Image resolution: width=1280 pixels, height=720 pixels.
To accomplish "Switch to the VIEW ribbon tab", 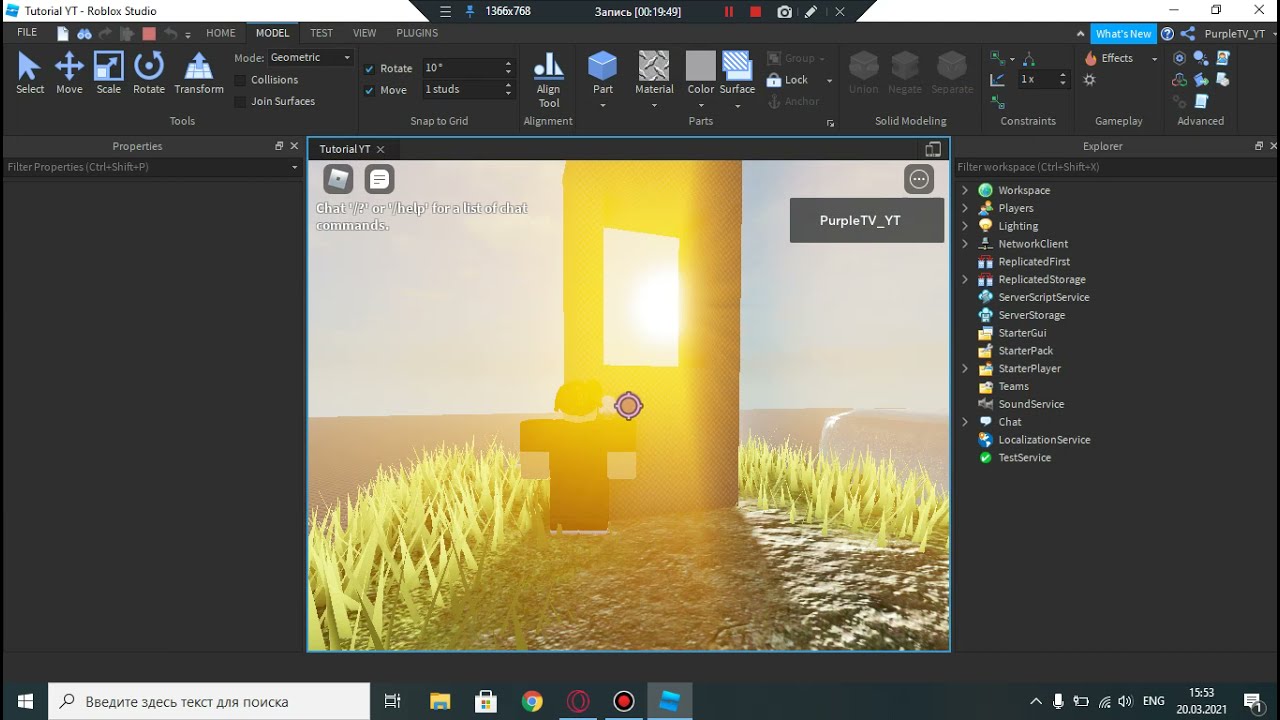I will [x=365, y=33].
